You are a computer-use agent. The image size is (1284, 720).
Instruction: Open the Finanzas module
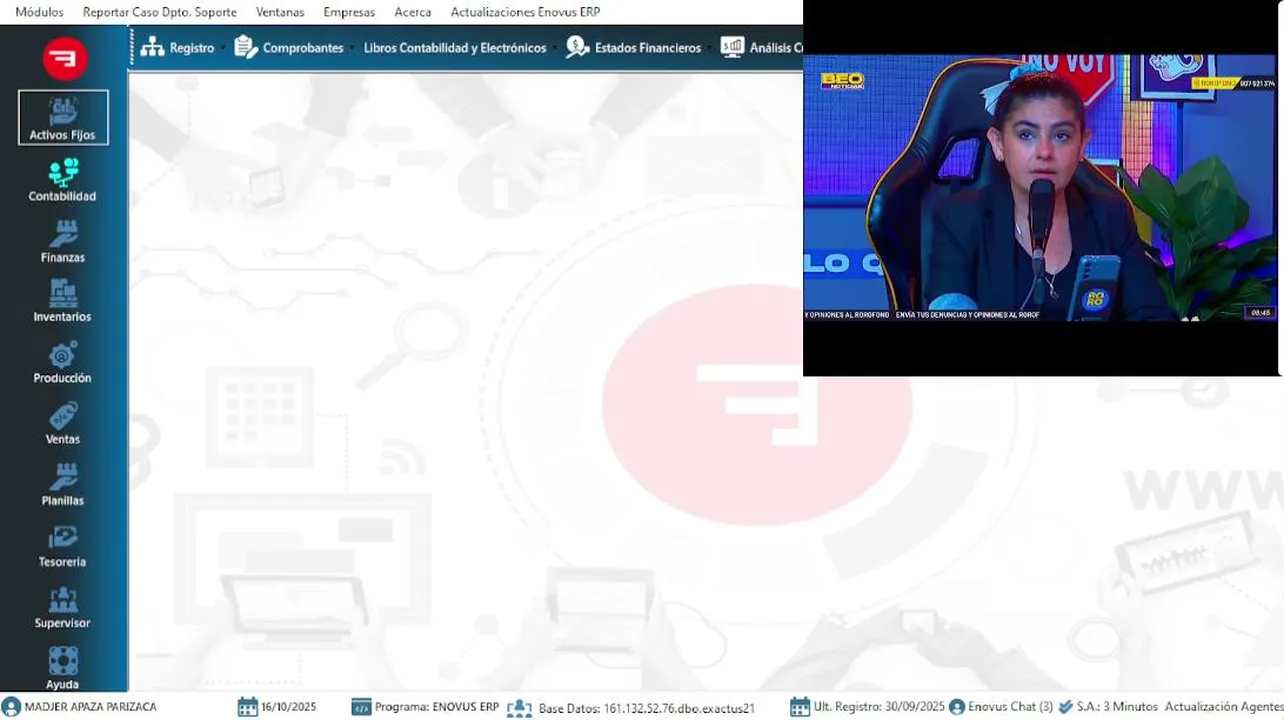[x=63, y=241]
